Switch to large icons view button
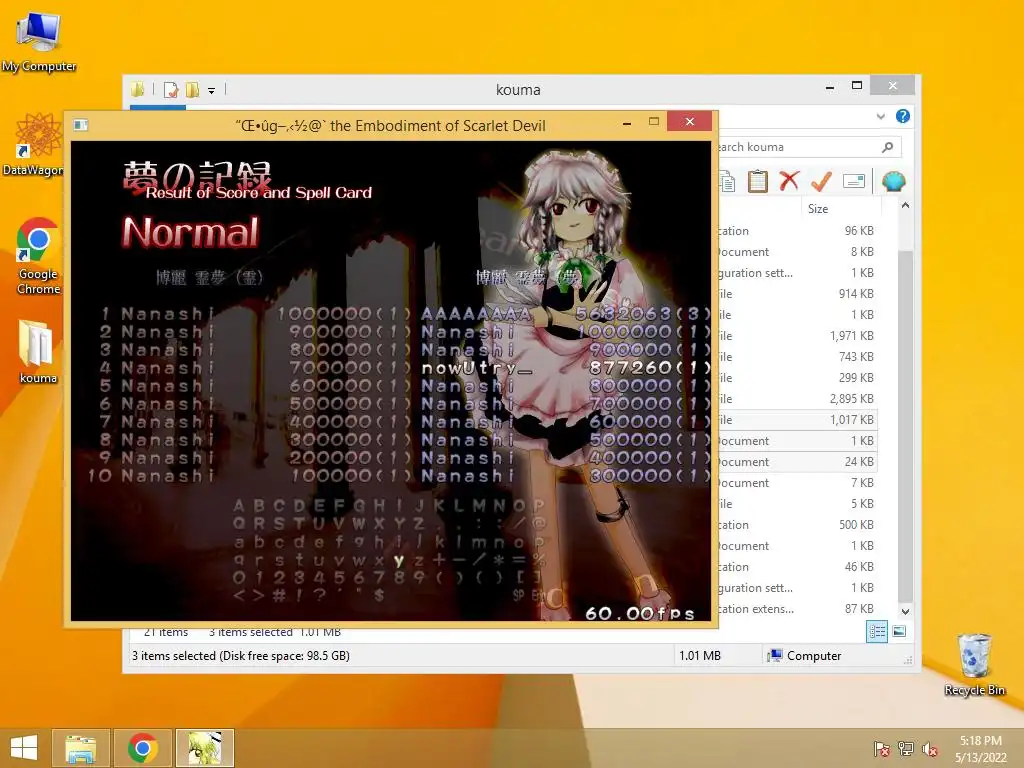Screen dimensions: 1024x768 pyautogui.click(x=899, y=631)
